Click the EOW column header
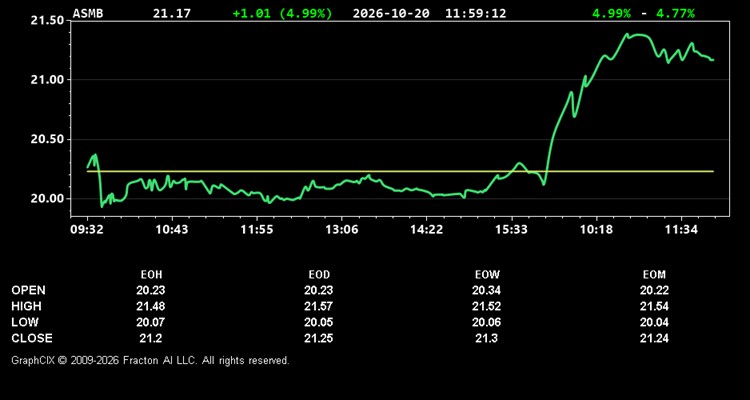The width and height of the screenshot is (750, 400). click(486, 275)
